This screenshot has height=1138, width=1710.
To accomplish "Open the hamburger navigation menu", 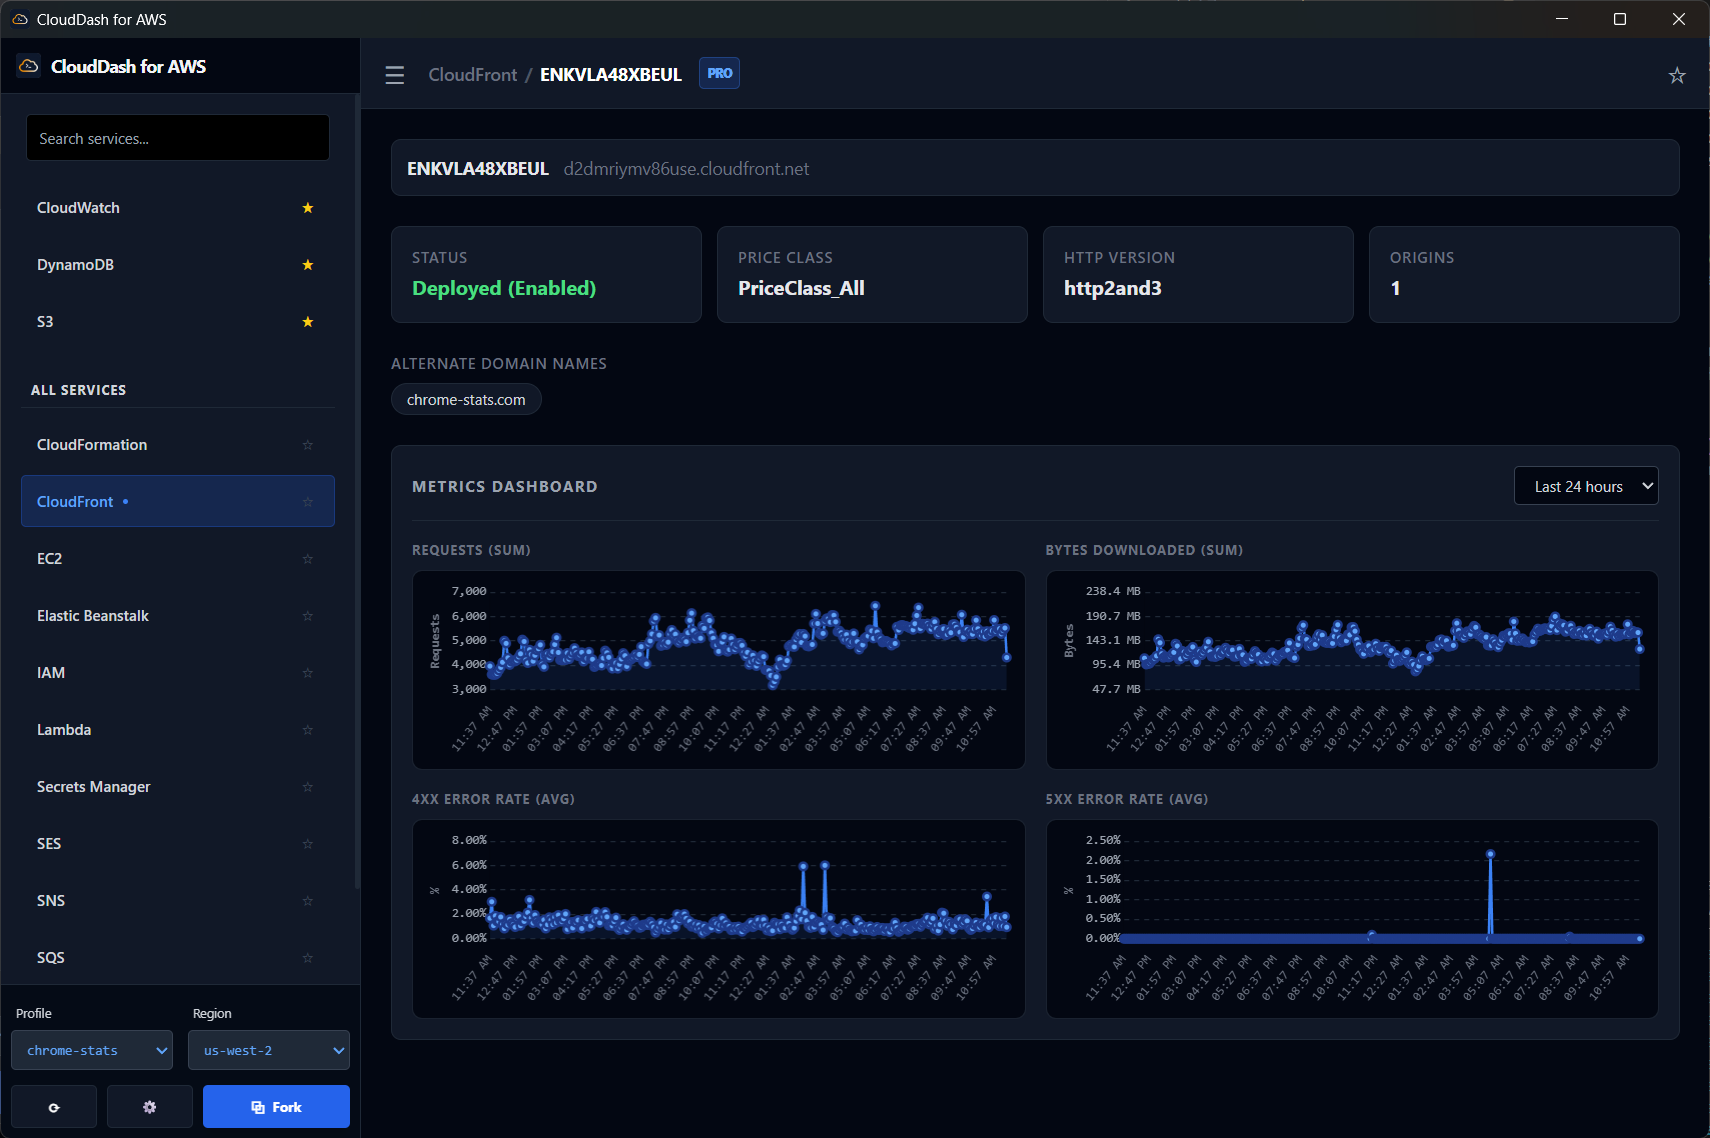I will (x=394, y=74).
